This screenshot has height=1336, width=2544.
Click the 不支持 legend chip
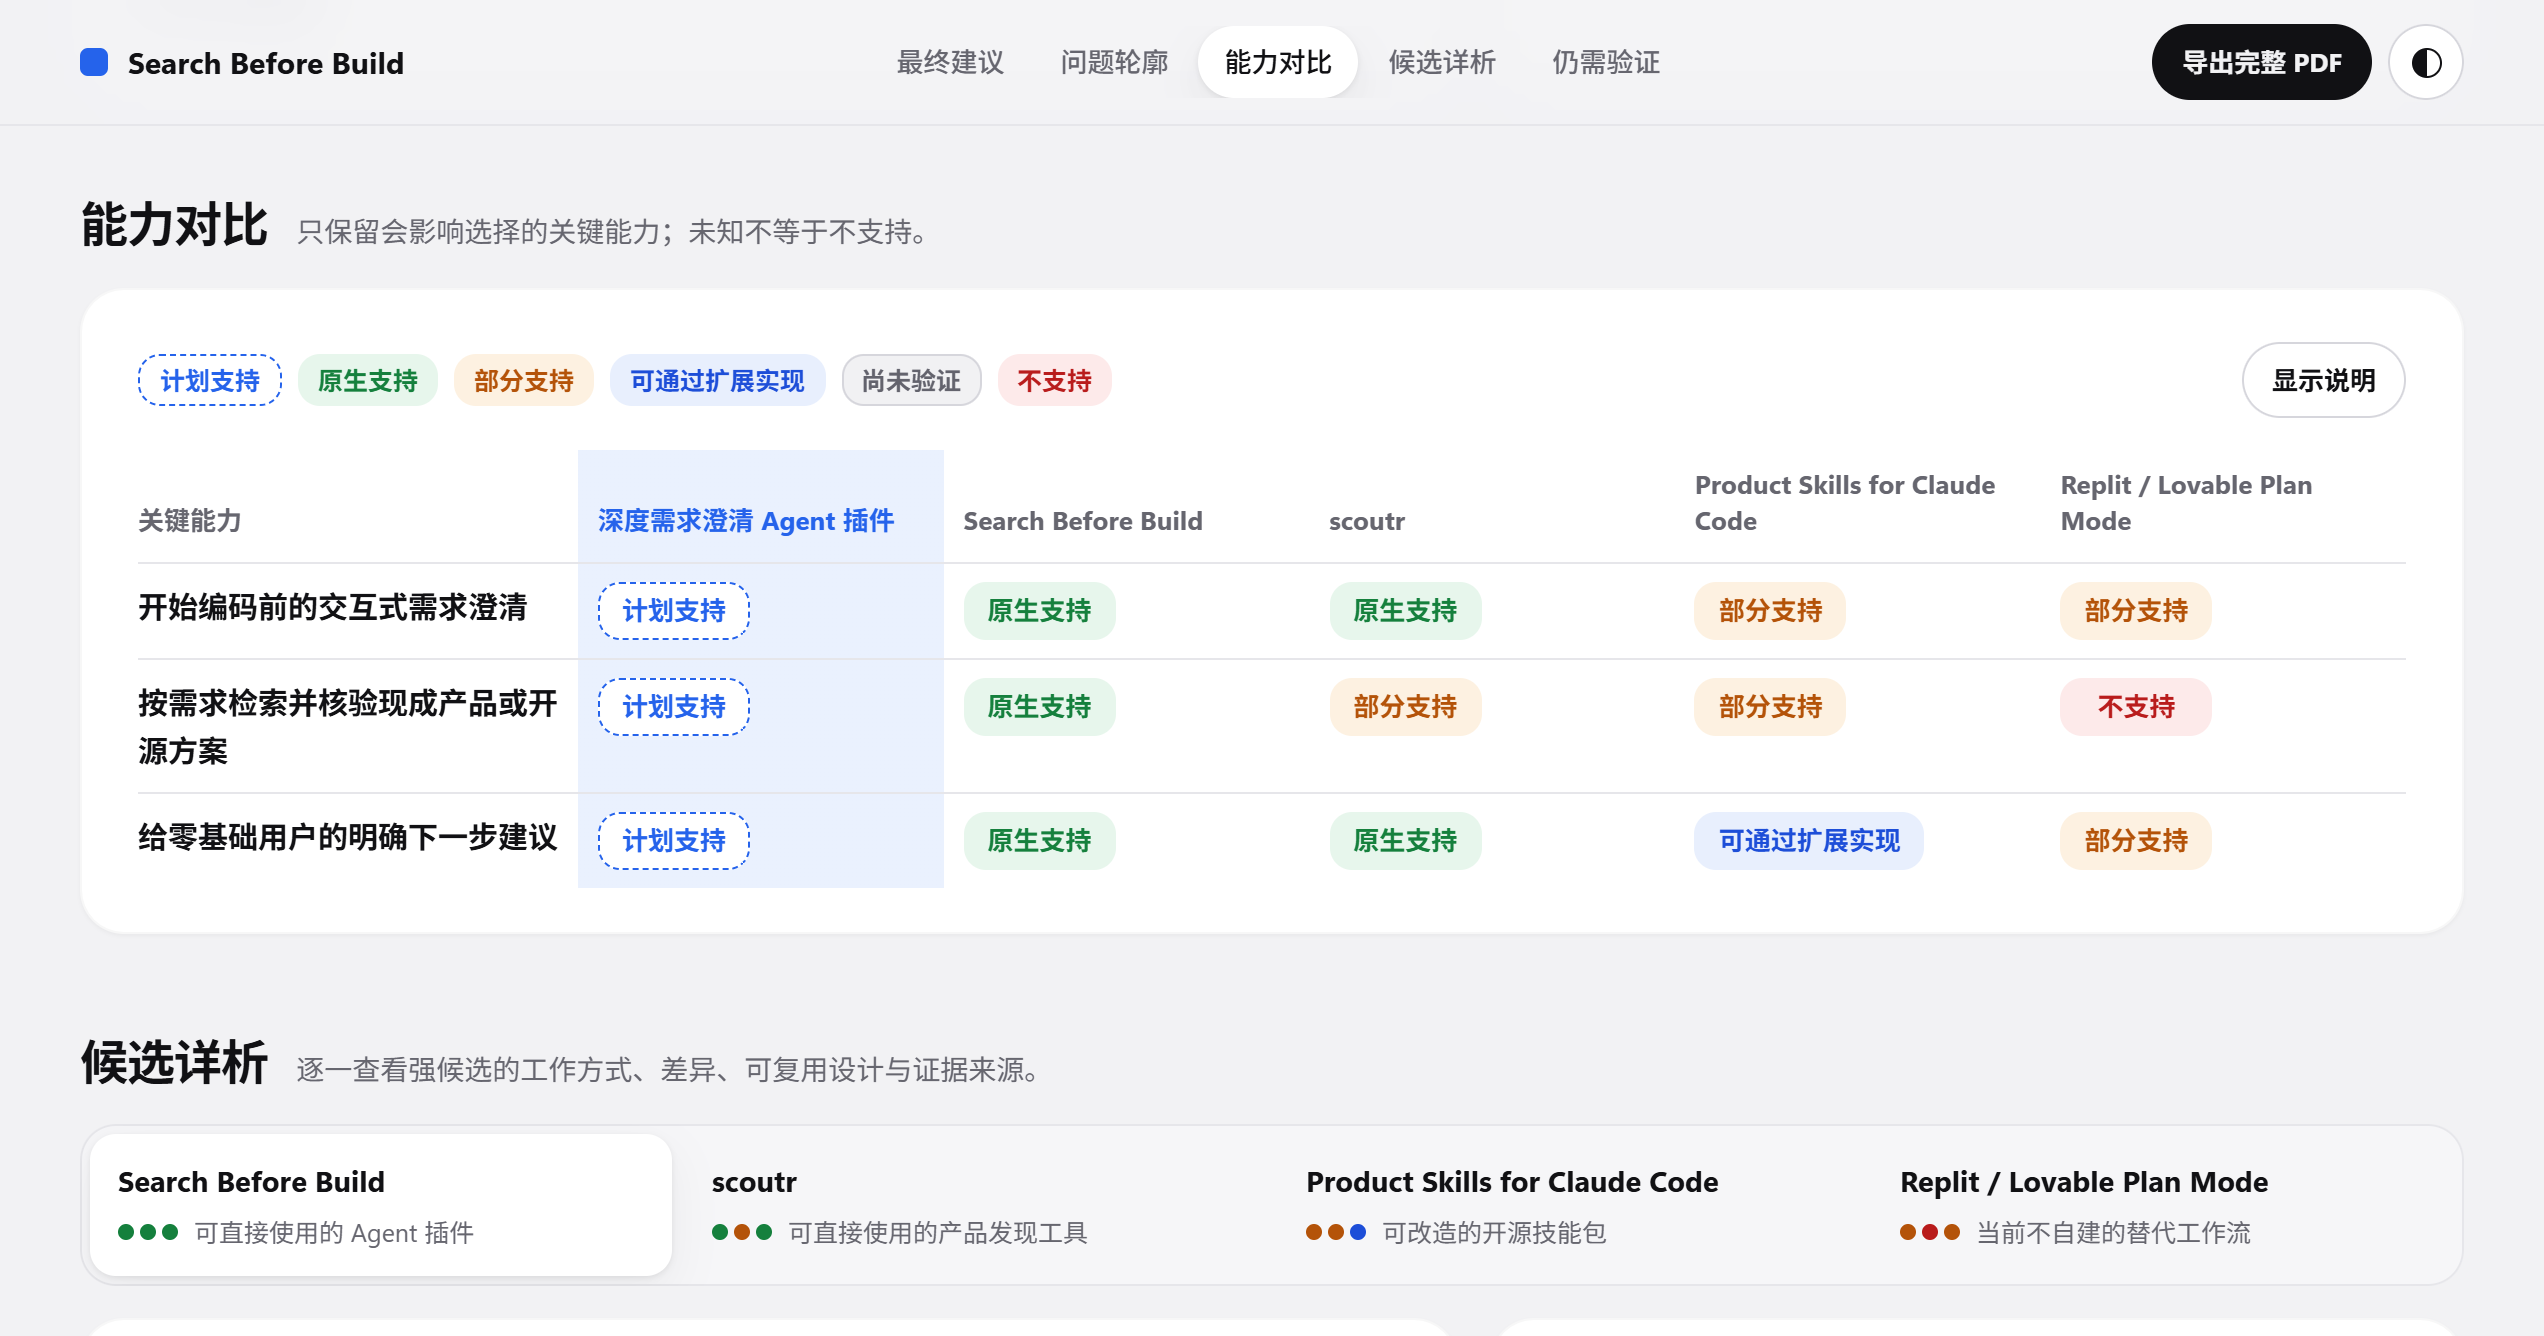click(1054, 380)
